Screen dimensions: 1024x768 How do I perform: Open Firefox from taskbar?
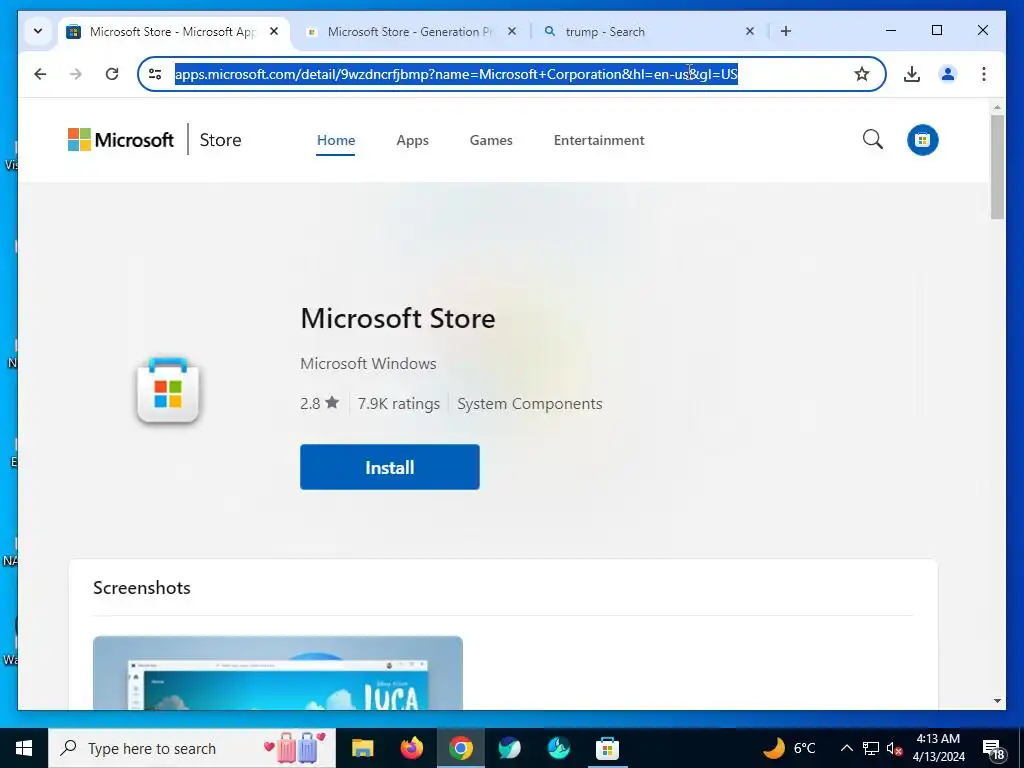pyautogui.click(x=411, y=748)
